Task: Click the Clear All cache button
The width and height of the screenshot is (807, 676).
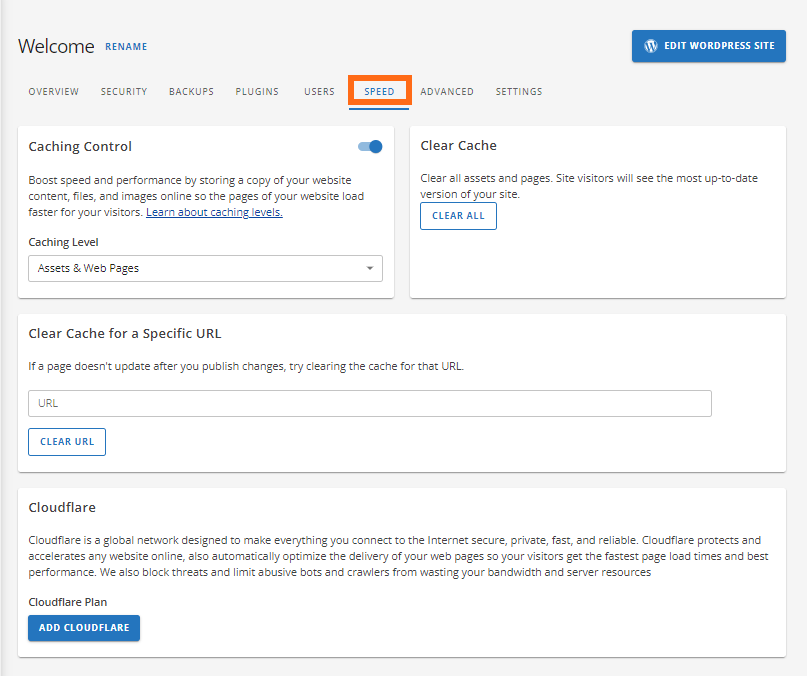Action: click(x=458, y=215)
